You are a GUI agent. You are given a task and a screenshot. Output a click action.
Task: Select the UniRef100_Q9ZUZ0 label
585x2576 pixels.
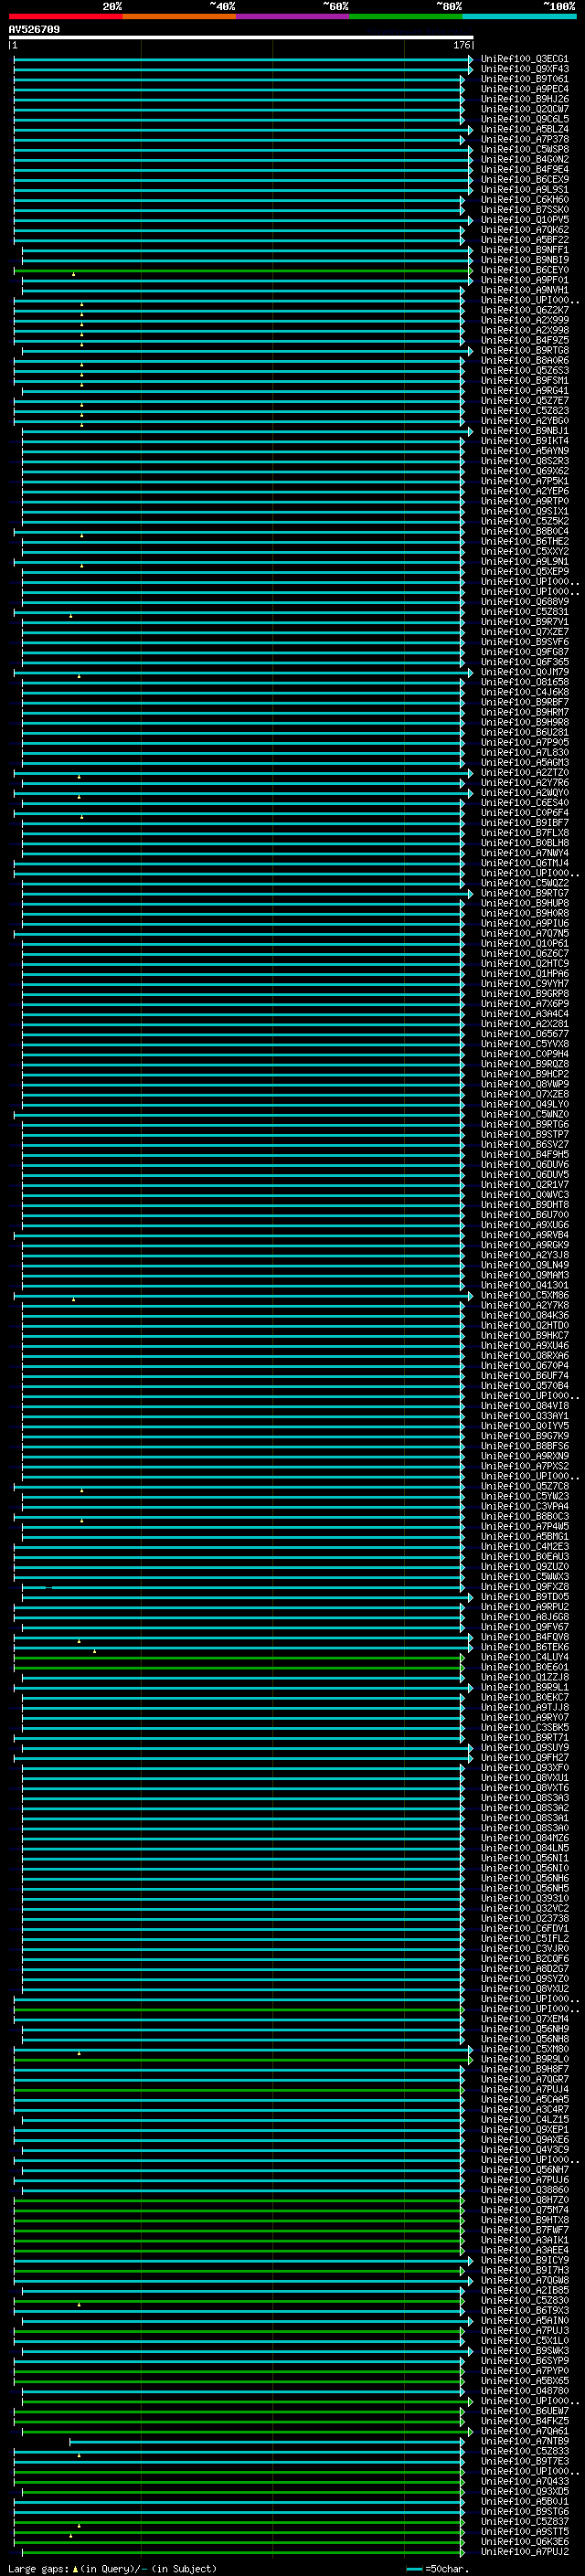[x=524, y=1566]
